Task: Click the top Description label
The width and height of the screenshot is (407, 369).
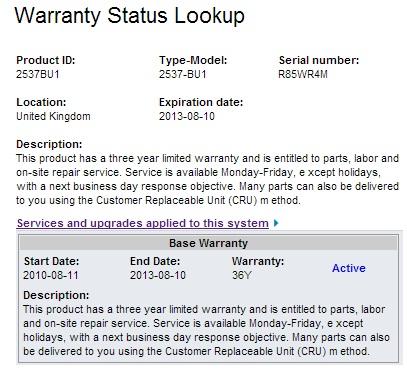Action: [x=49, y=144]
